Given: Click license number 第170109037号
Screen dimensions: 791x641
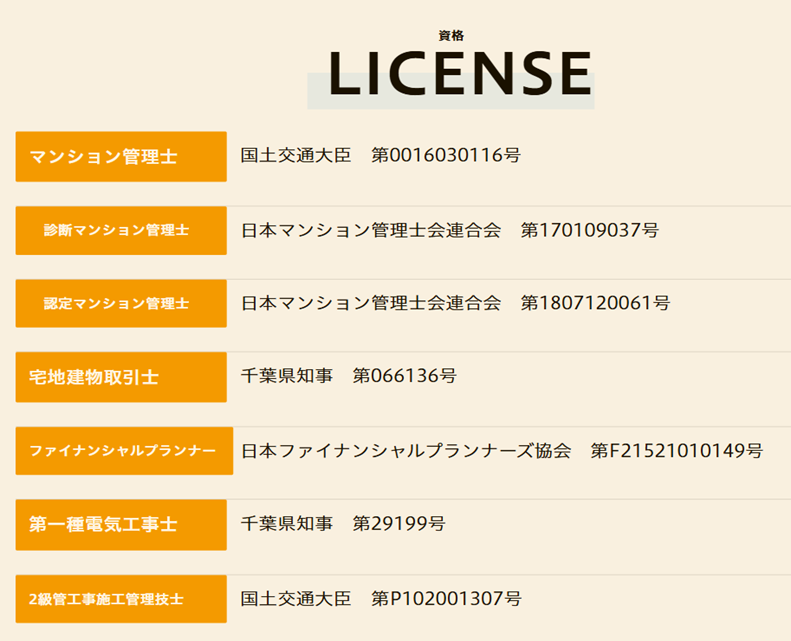Looking at the screenshot, I should (590, 230).
